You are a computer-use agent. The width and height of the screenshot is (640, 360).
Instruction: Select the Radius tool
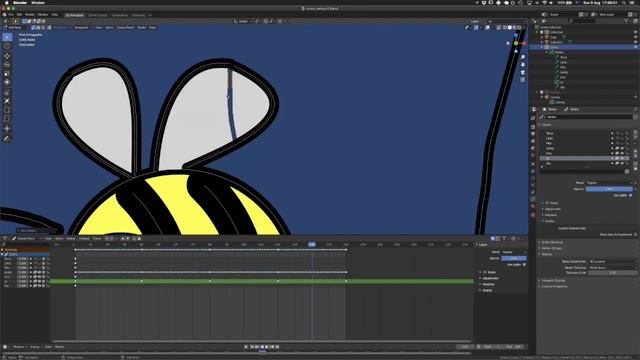(7, 101)
